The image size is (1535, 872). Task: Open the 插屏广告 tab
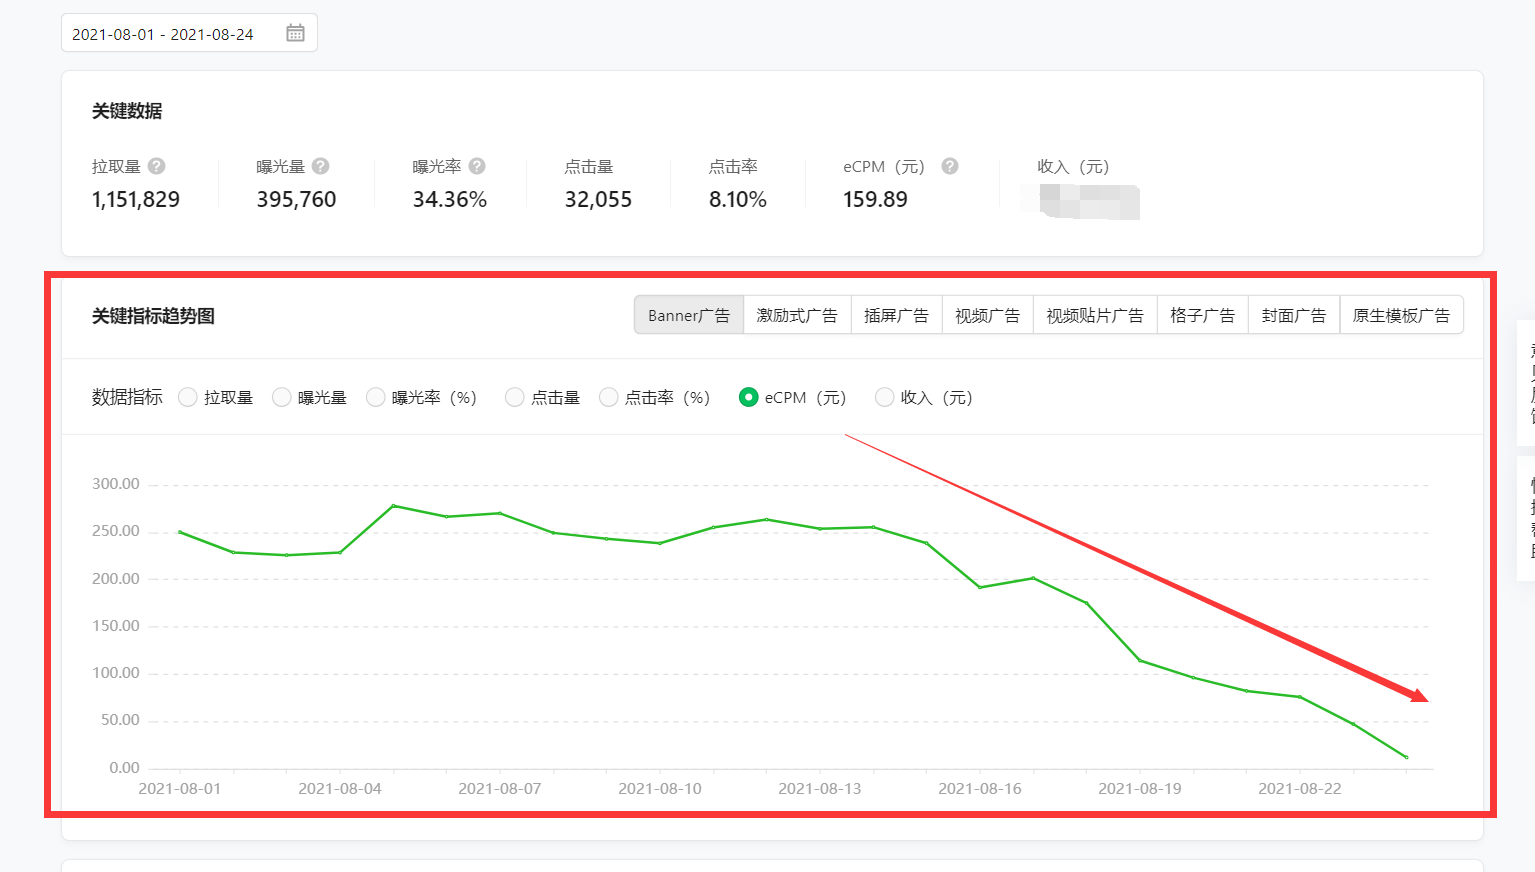(x=896, y=315)
